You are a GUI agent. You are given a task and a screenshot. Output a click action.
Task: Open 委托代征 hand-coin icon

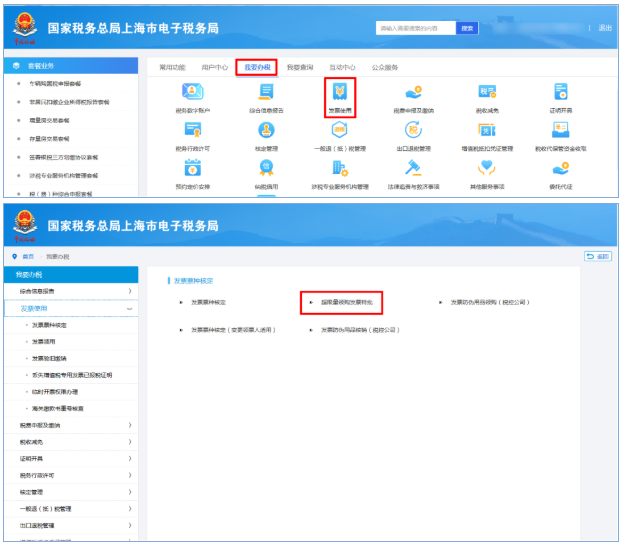coord(561,168)
